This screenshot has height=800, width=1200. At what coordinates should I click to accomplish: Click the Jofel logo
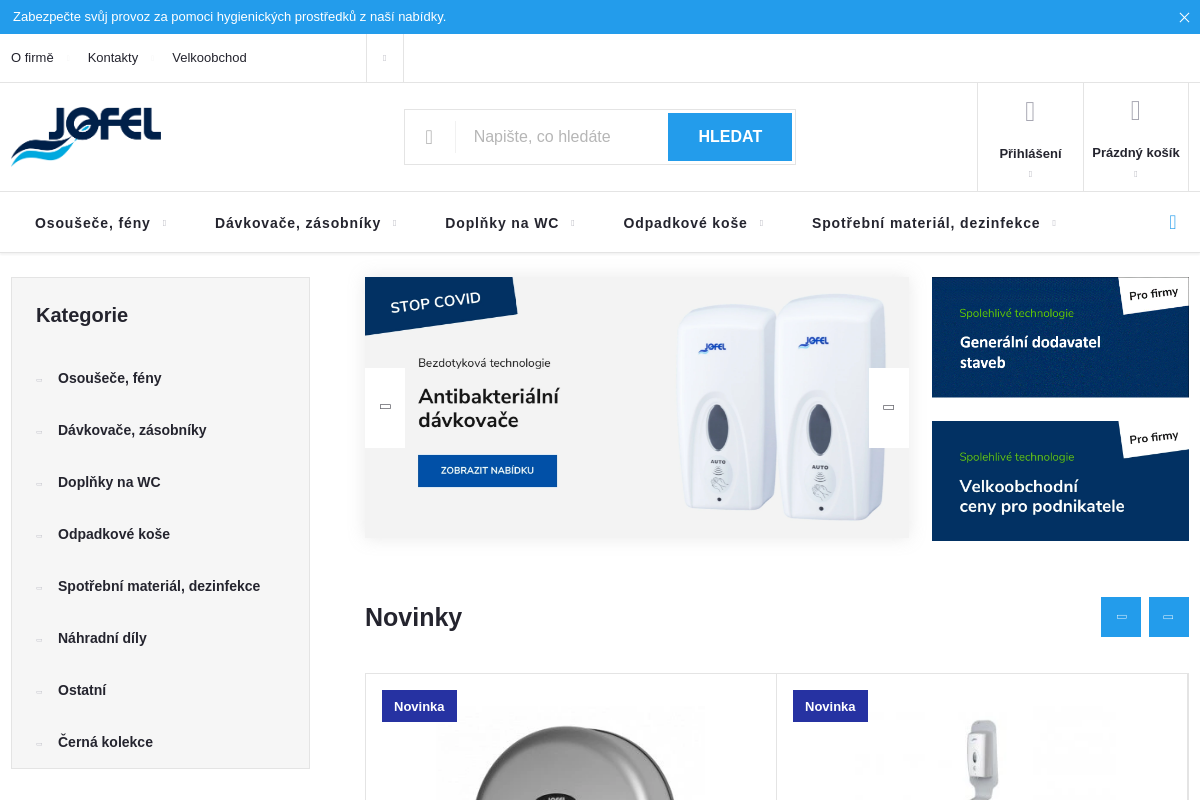pos(86,136)
